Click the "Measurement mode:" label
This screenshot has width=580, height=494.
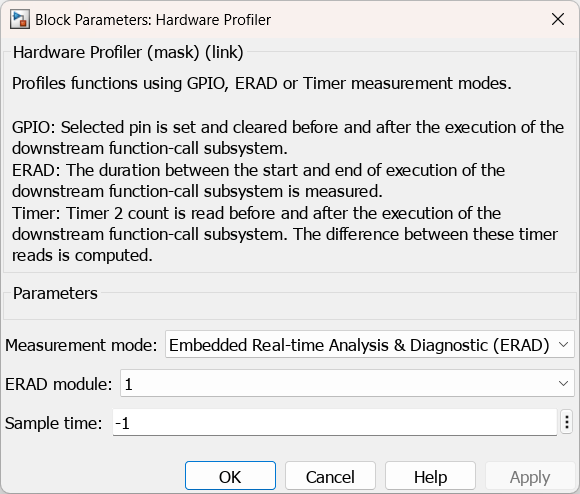(x=81, y=345)
